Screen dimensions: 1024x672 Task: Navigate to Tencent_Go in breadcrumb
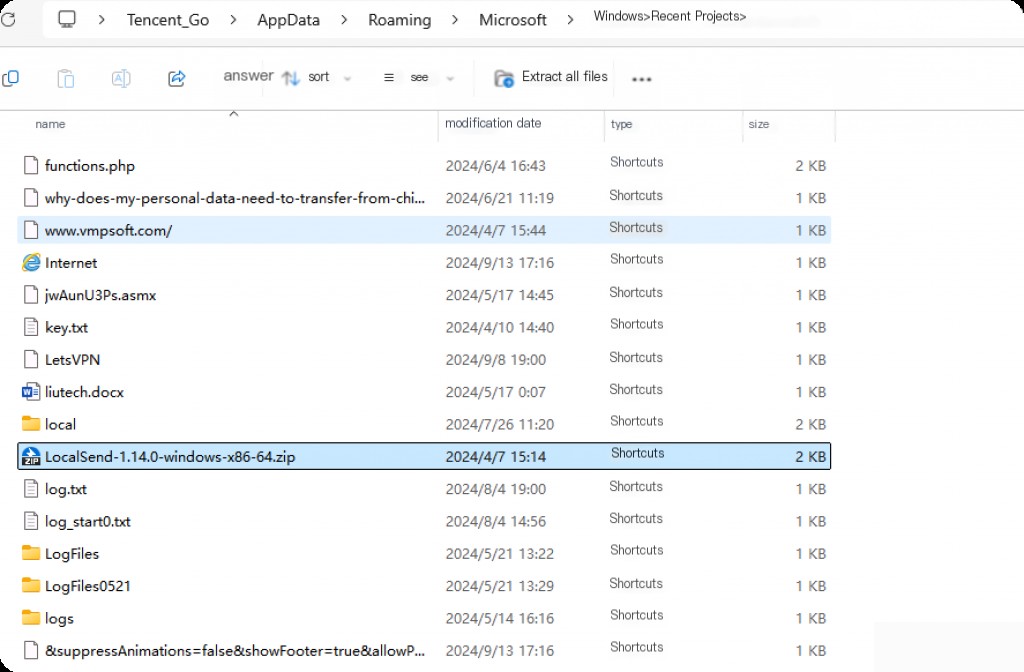click(168, 20)
